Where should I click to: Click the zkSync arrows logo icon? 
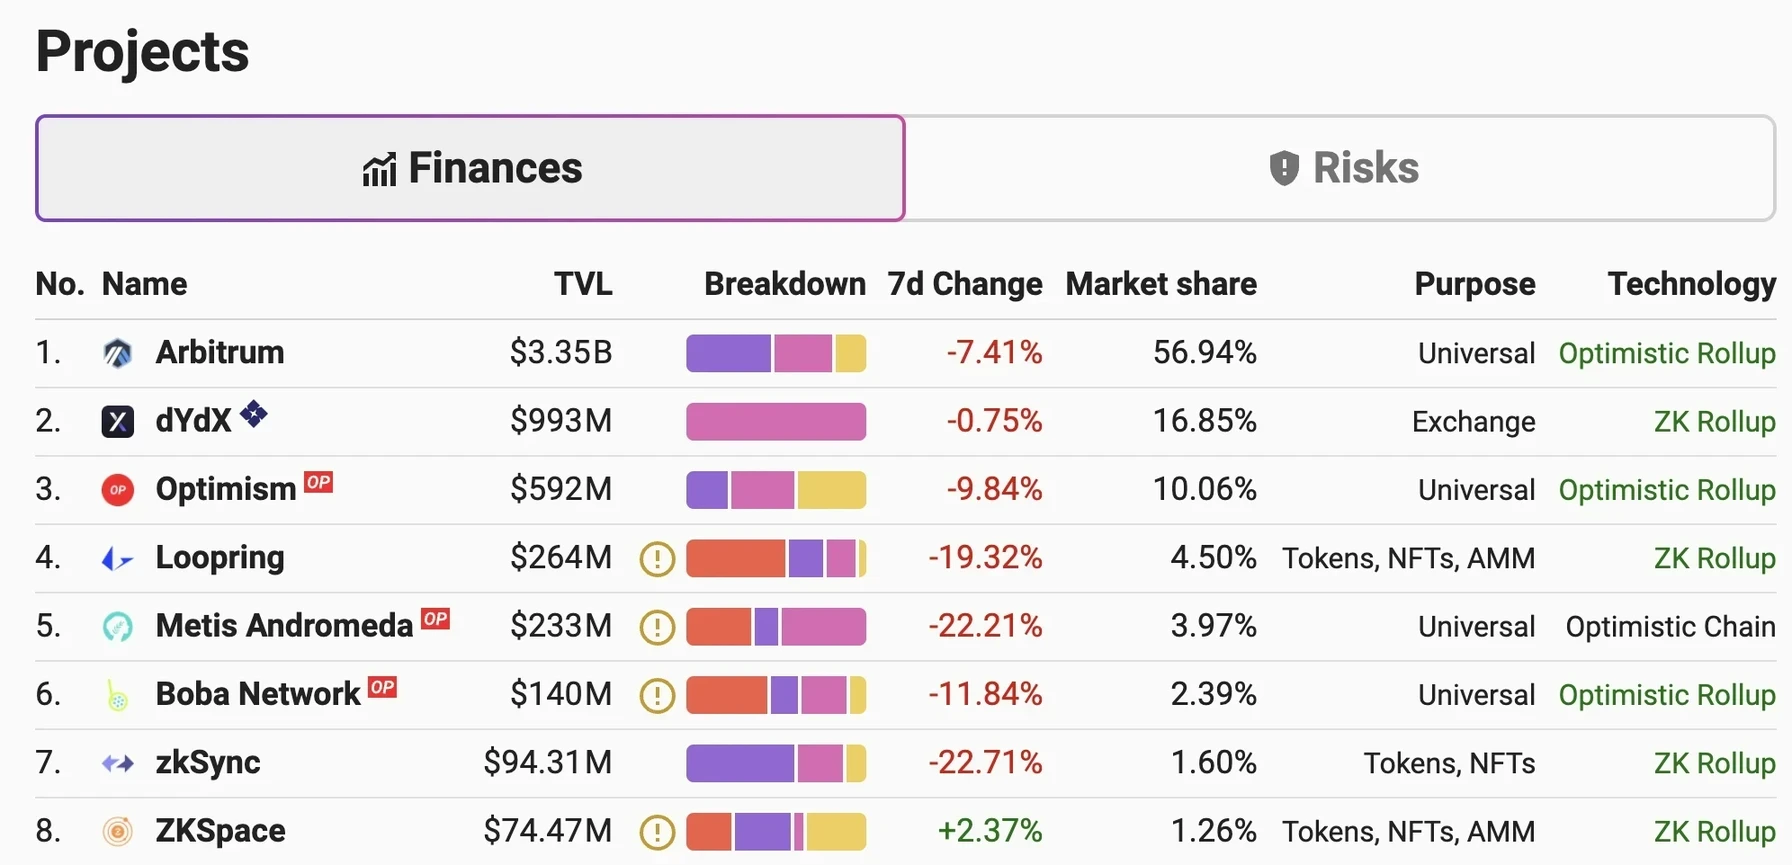(118, 764)
